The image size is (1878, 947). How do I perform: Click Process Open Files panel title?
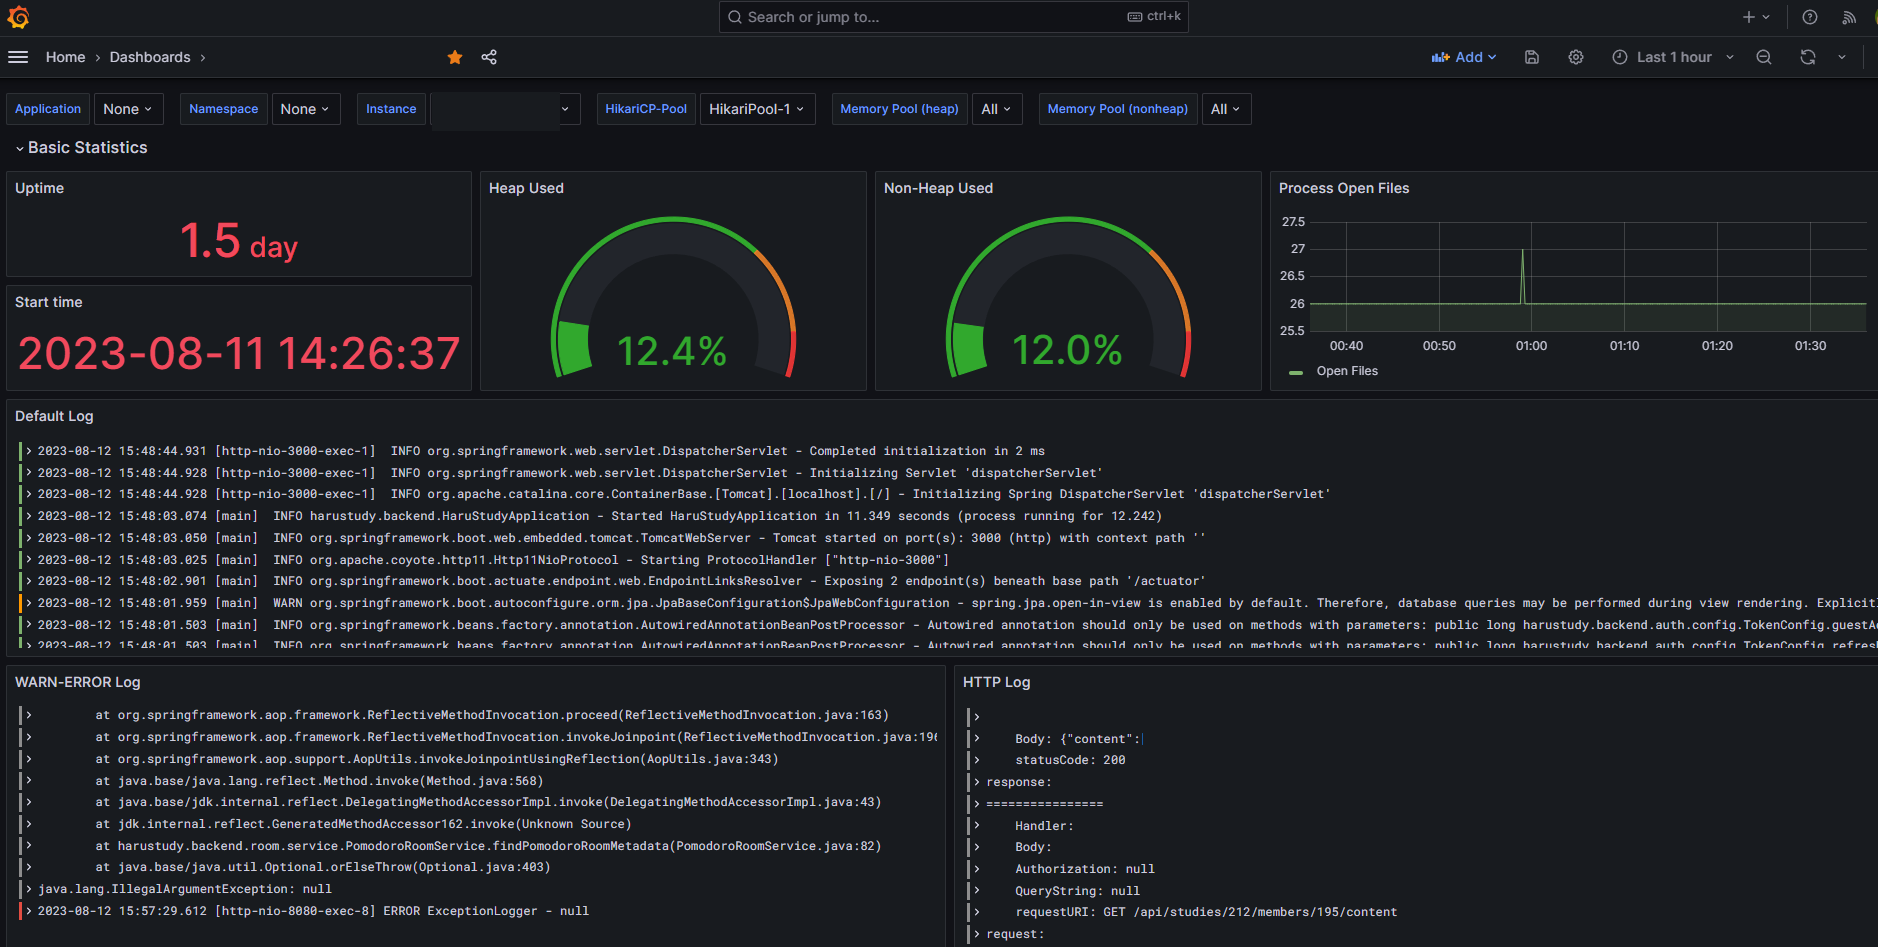[1344, 188]
